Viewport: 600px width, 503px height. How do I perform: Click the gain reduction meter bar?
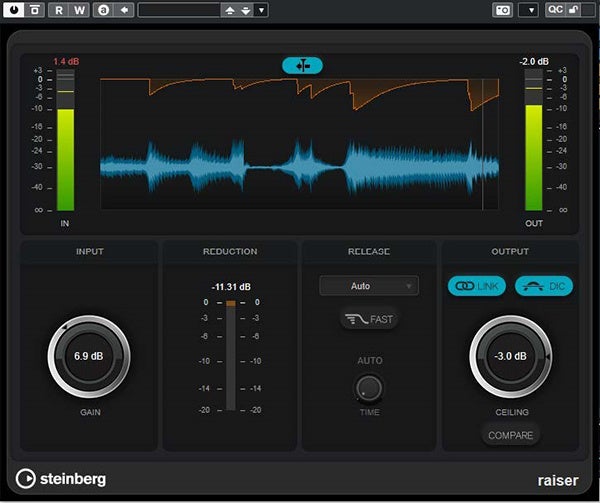click(x=231, y=355)
